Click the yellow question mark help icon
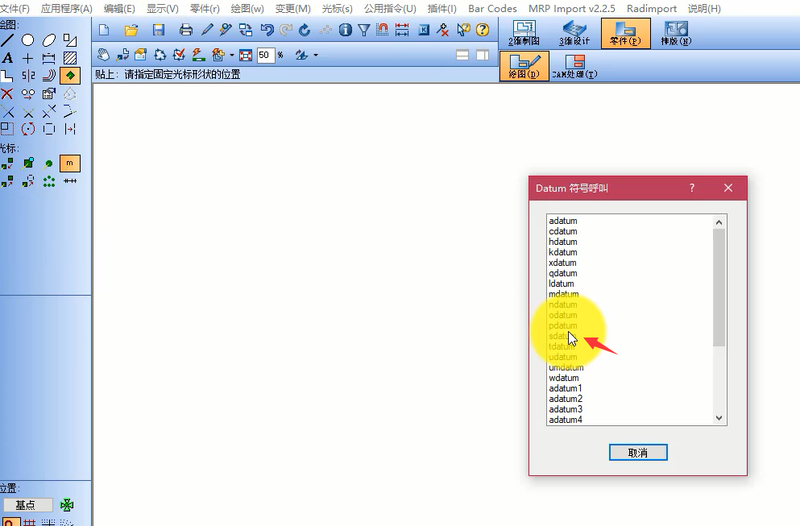This screenshot has height=526, width=800. [482, 30]
